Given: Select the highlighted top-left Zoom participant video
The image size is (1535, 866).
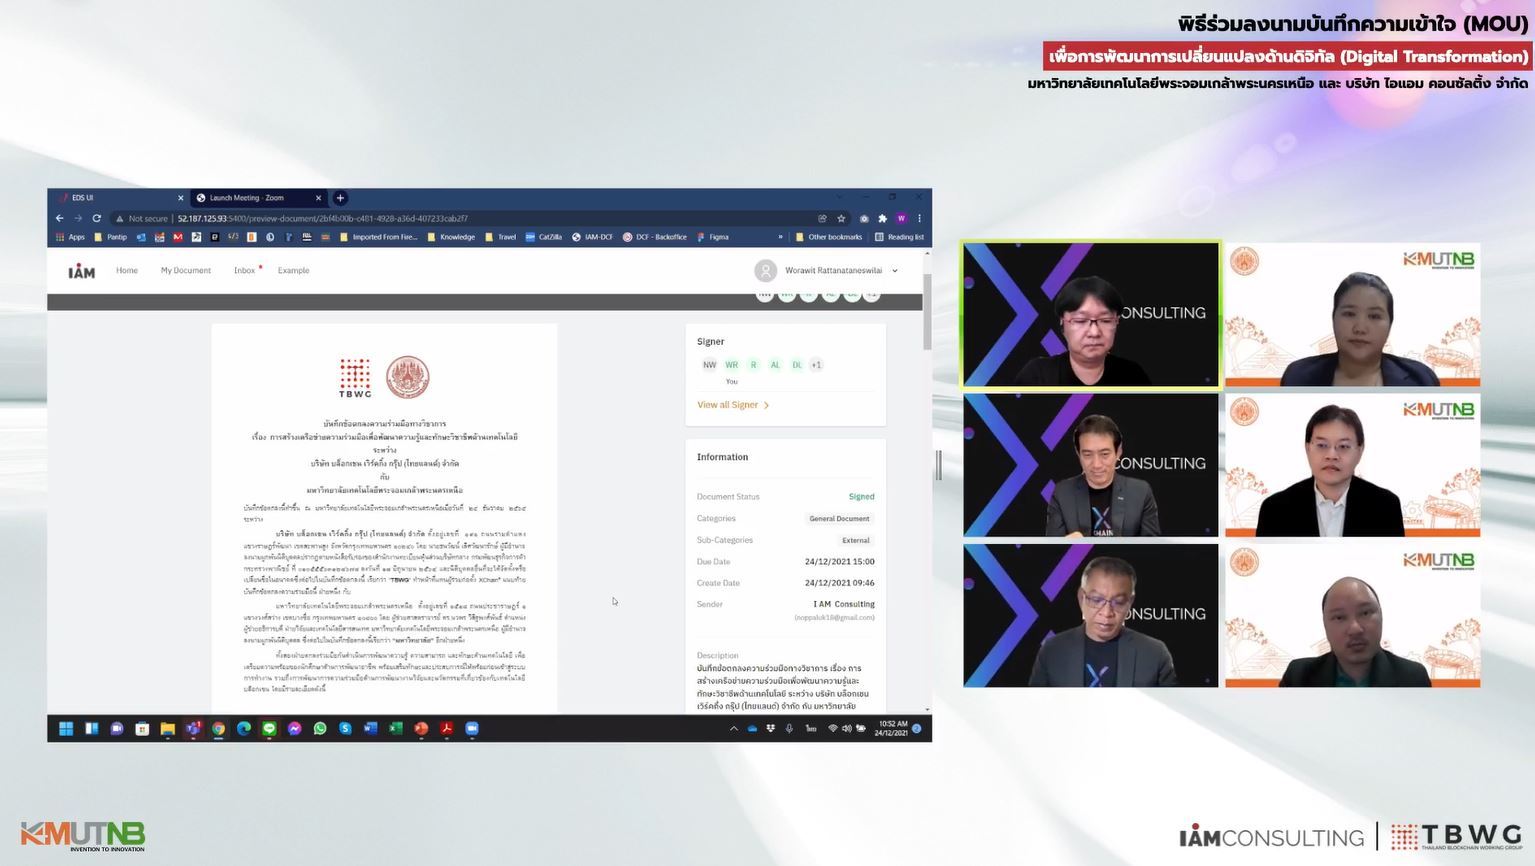Looking at the screenshot, I should pyautogui.click(x=1091, y=314).
